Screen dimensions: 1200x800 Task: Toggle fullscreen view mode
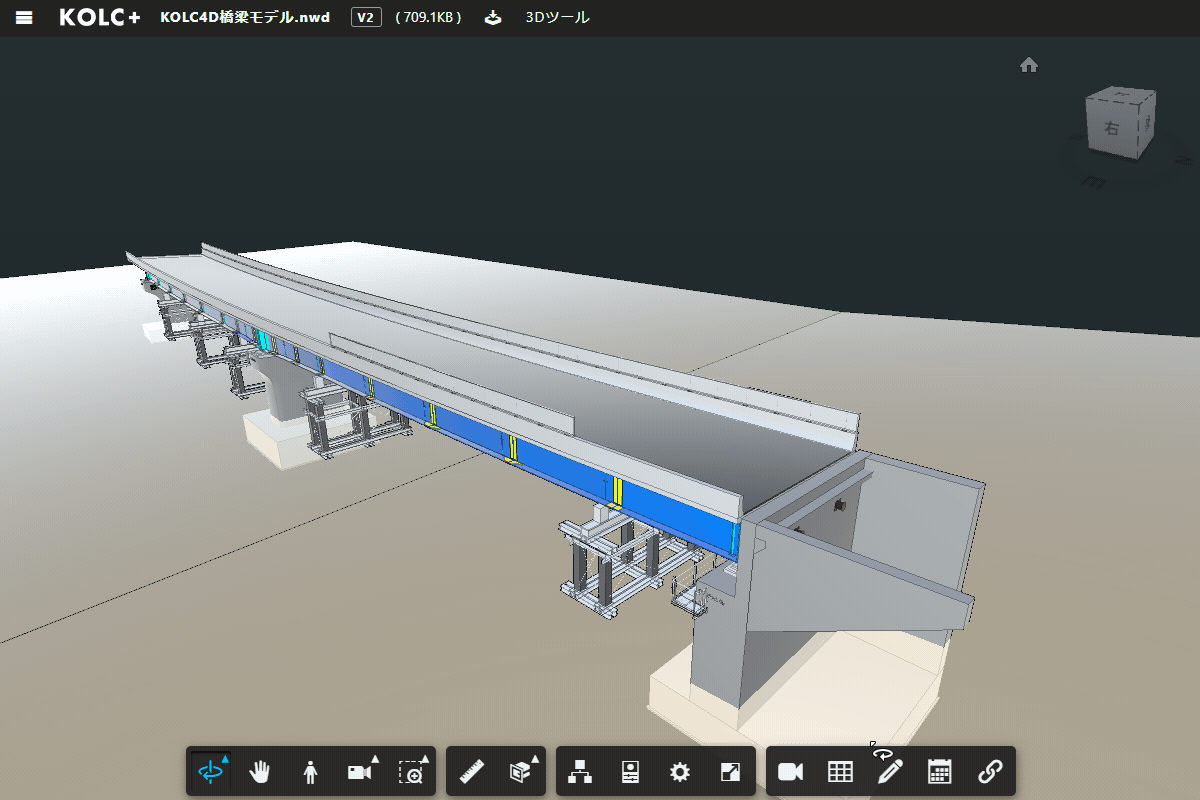click(x=730, y=771)
